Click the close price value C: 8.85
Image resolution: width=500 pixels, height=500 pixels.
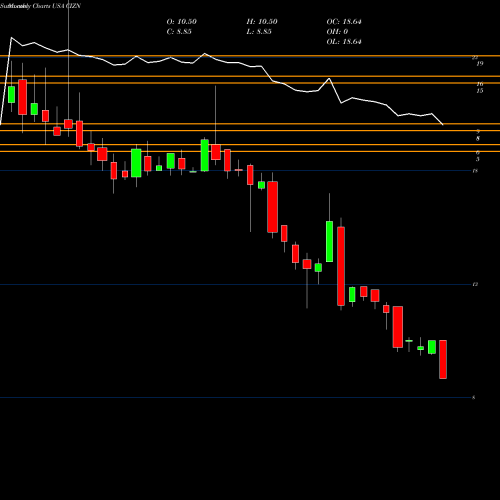[x=179, y=32]
